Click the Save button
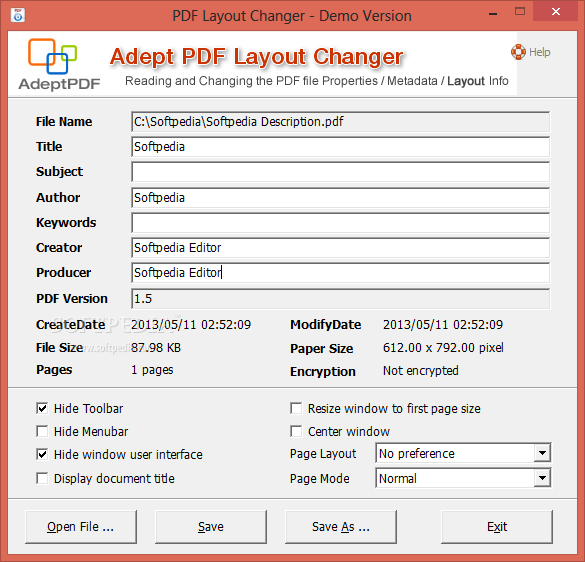Screen dimensions: 585x562 pos(211,527)
